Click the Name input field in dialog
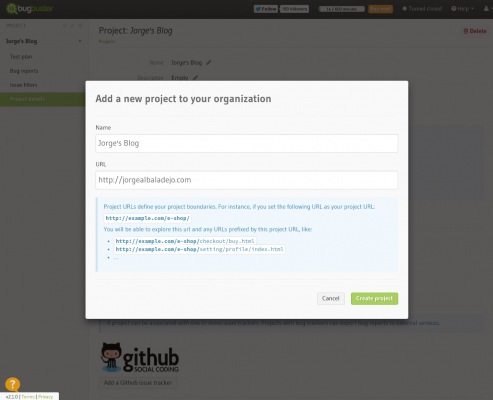493x400 pixels. (247, 143)
